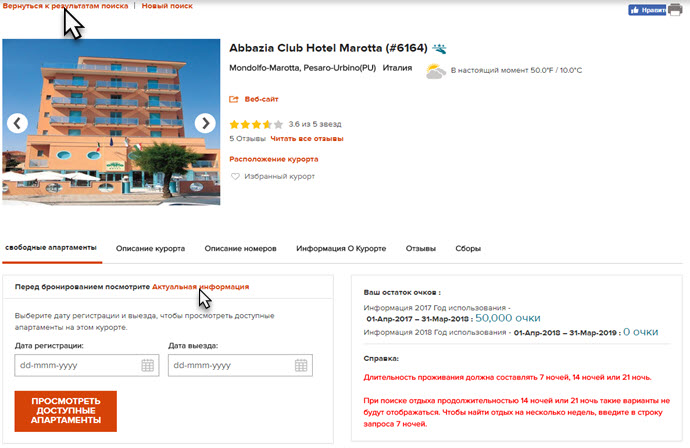Click the Новый поиск link
The width and height of the screenshot is (690, 448).
click(x=167, y=6)
